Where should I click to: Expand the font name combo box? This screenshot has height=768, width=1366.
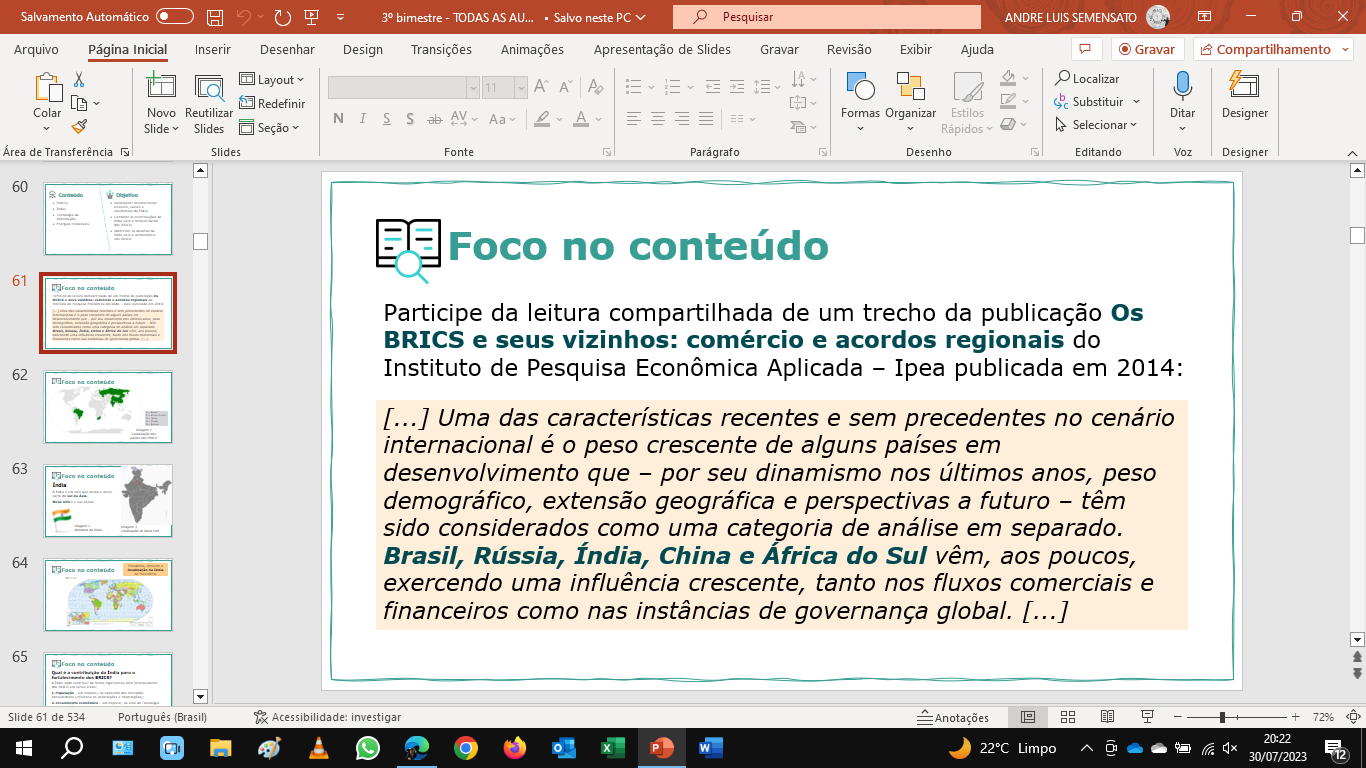[472, 88]
